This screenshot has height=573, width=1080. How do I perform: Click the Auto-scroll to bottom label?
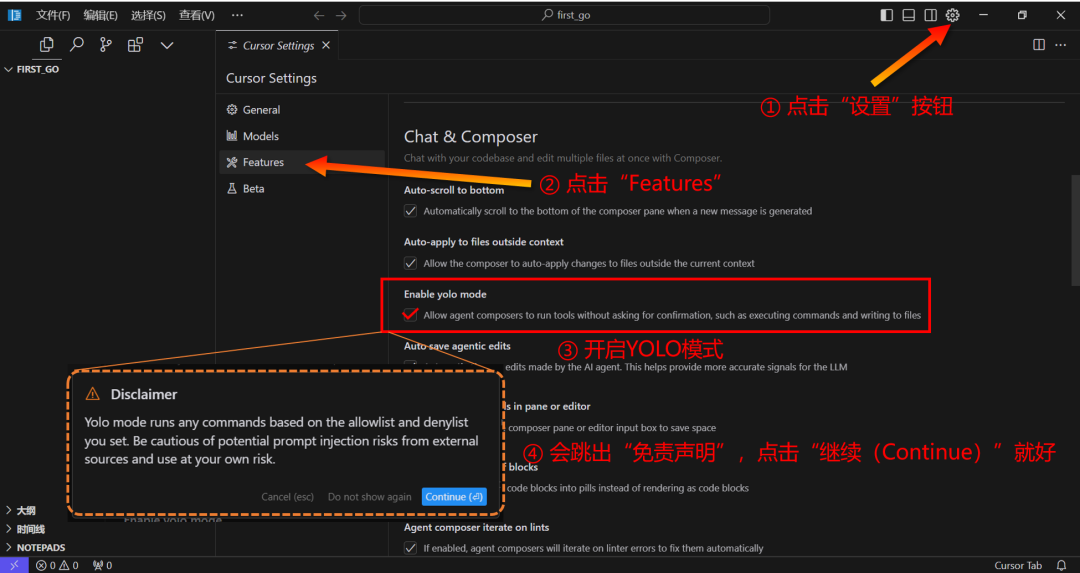pyautogui.click(x=454, y=190)
